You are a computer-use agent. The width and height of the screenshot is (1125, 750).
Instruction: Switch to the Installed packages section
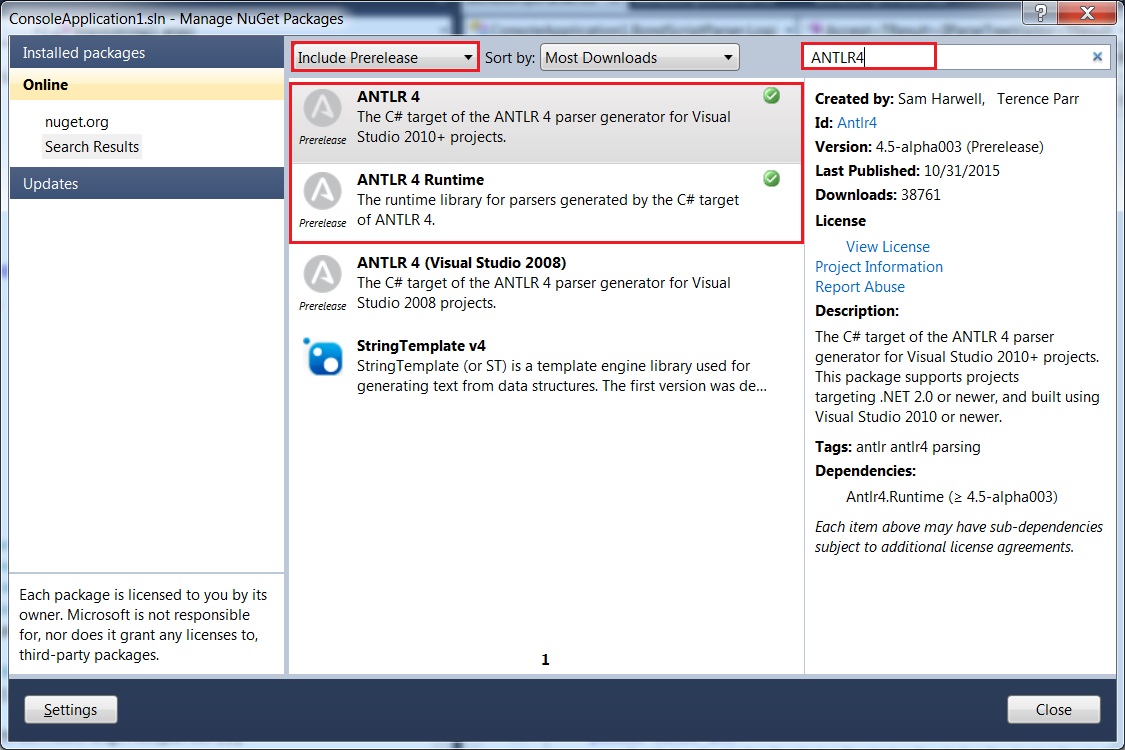[147, 52]
